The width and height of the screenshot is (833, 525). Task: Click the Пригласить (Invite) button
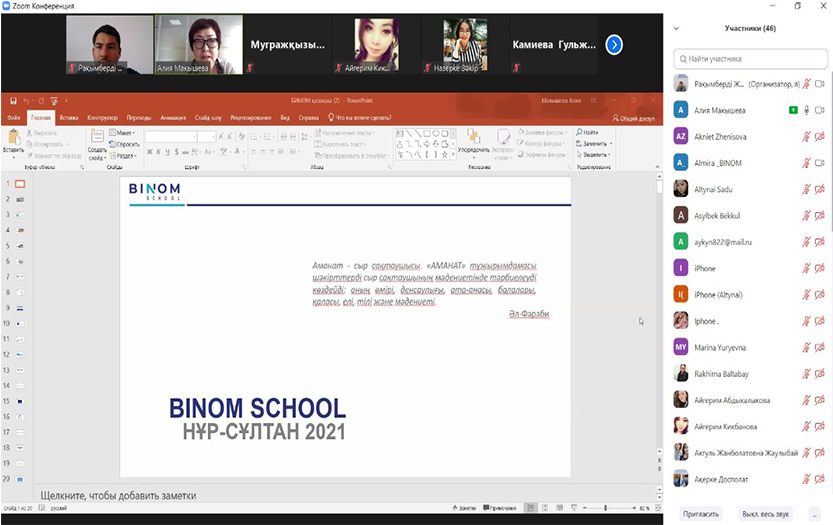701,514
